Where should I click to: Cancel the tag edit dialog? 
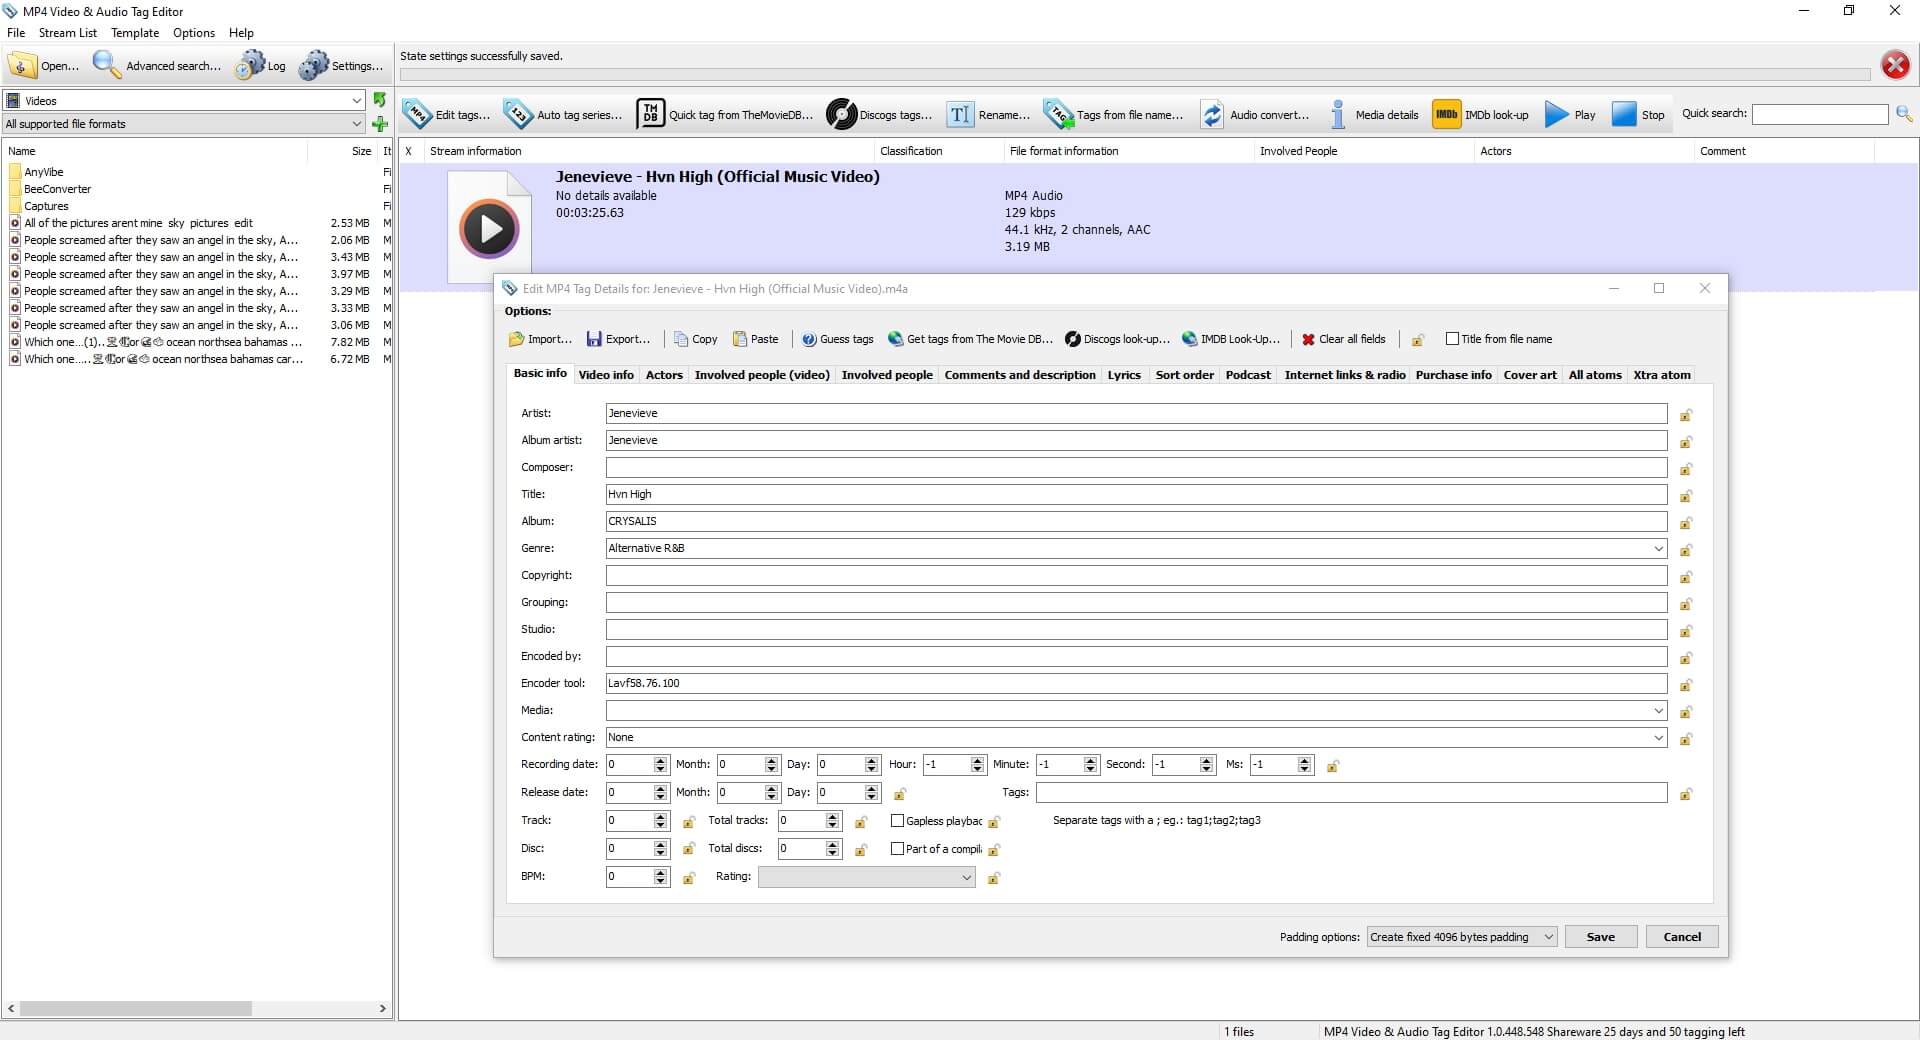tap(1682, 937)
